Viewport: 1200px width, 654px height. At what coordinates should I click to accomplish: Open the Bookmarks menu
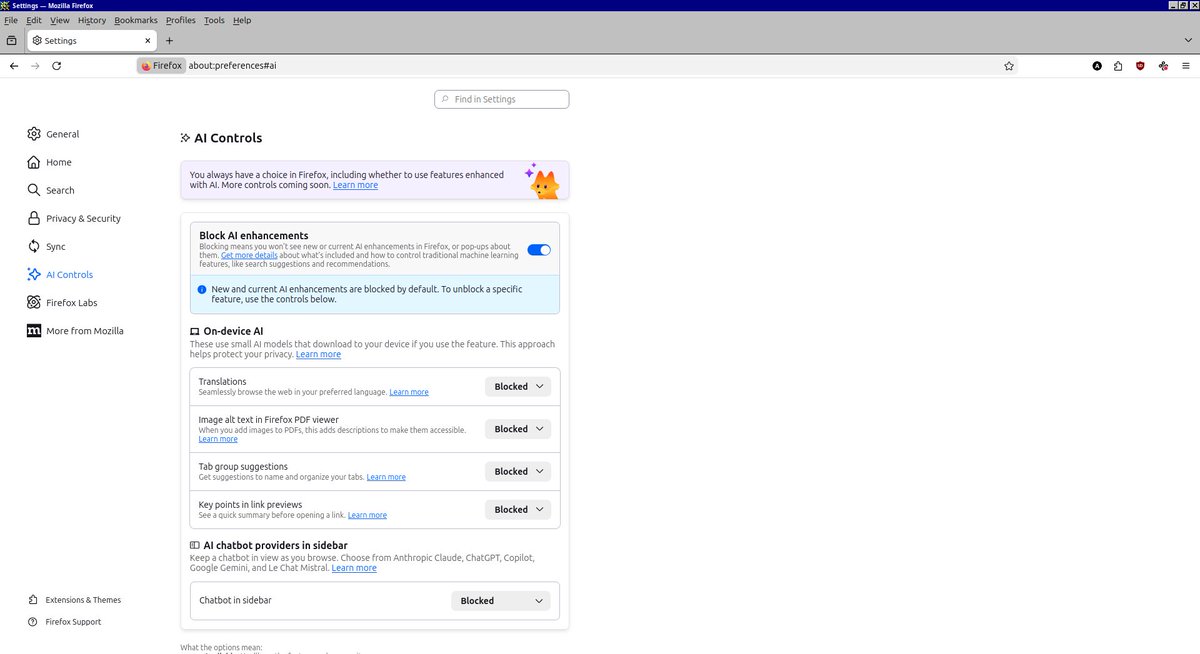136,20
